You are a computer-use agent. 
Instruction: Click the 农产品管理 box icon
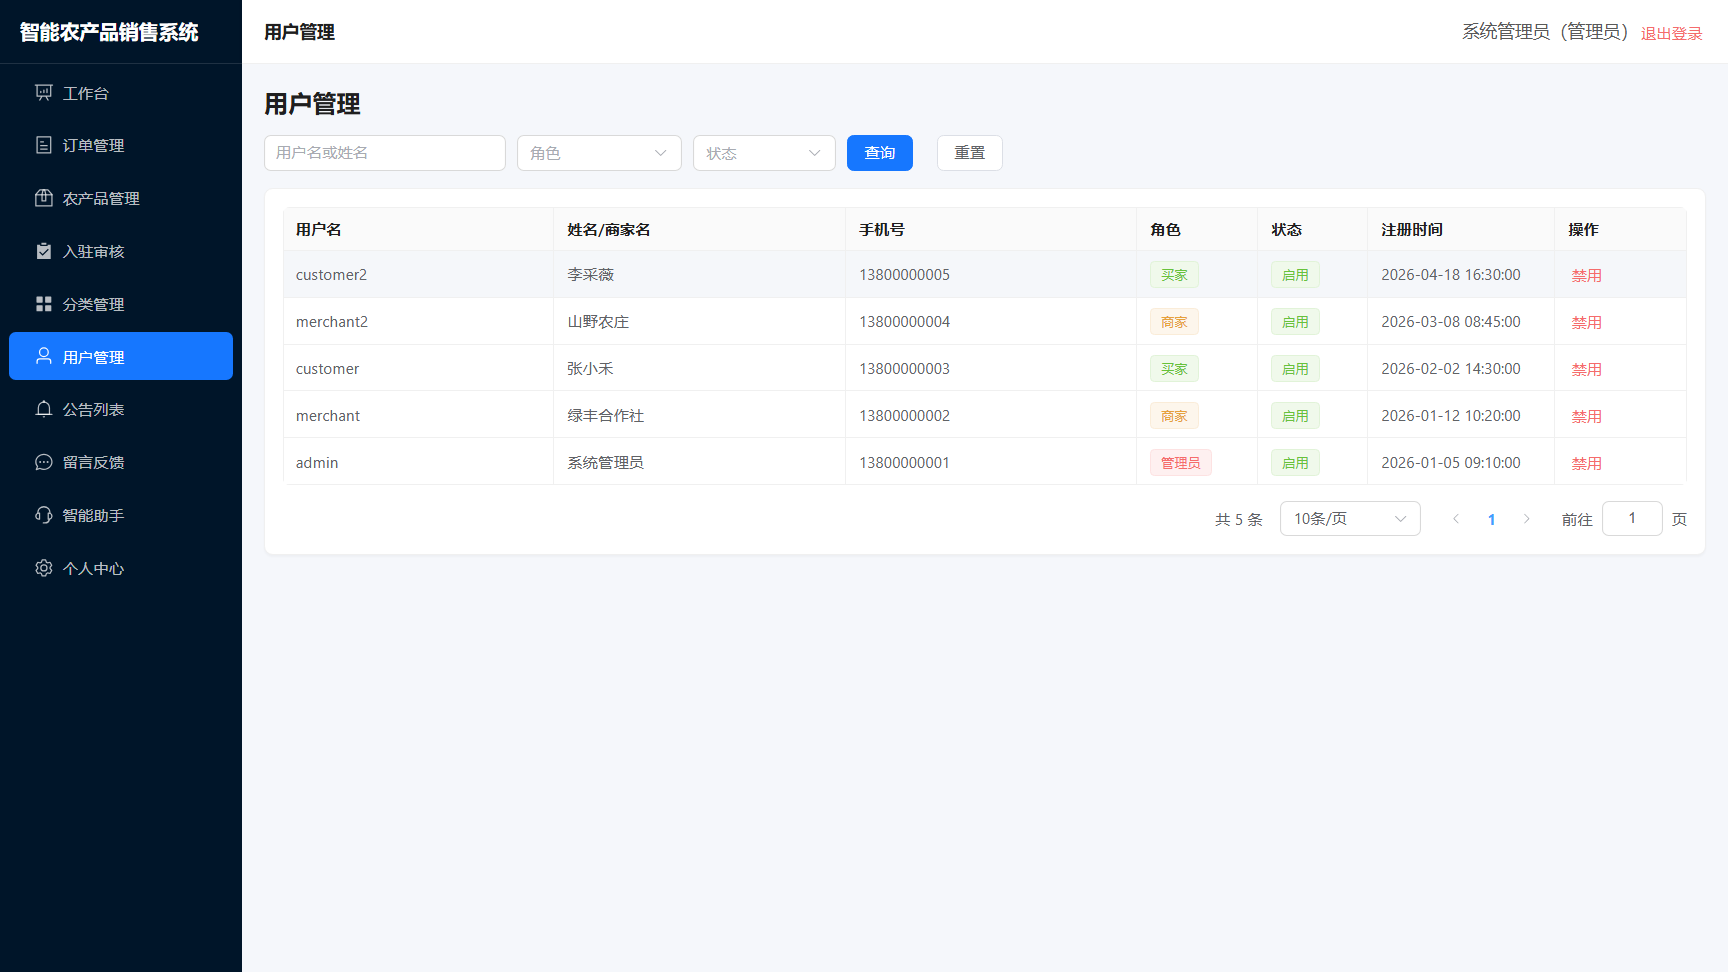tap(44, 198)
